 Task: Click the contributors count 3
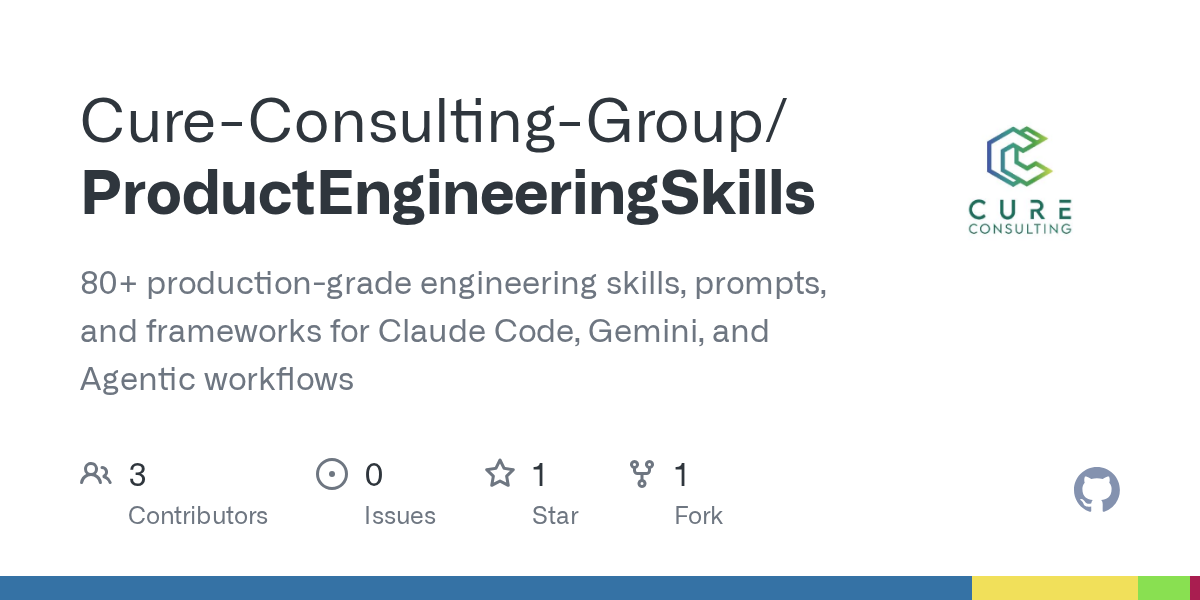click(137, 475)
